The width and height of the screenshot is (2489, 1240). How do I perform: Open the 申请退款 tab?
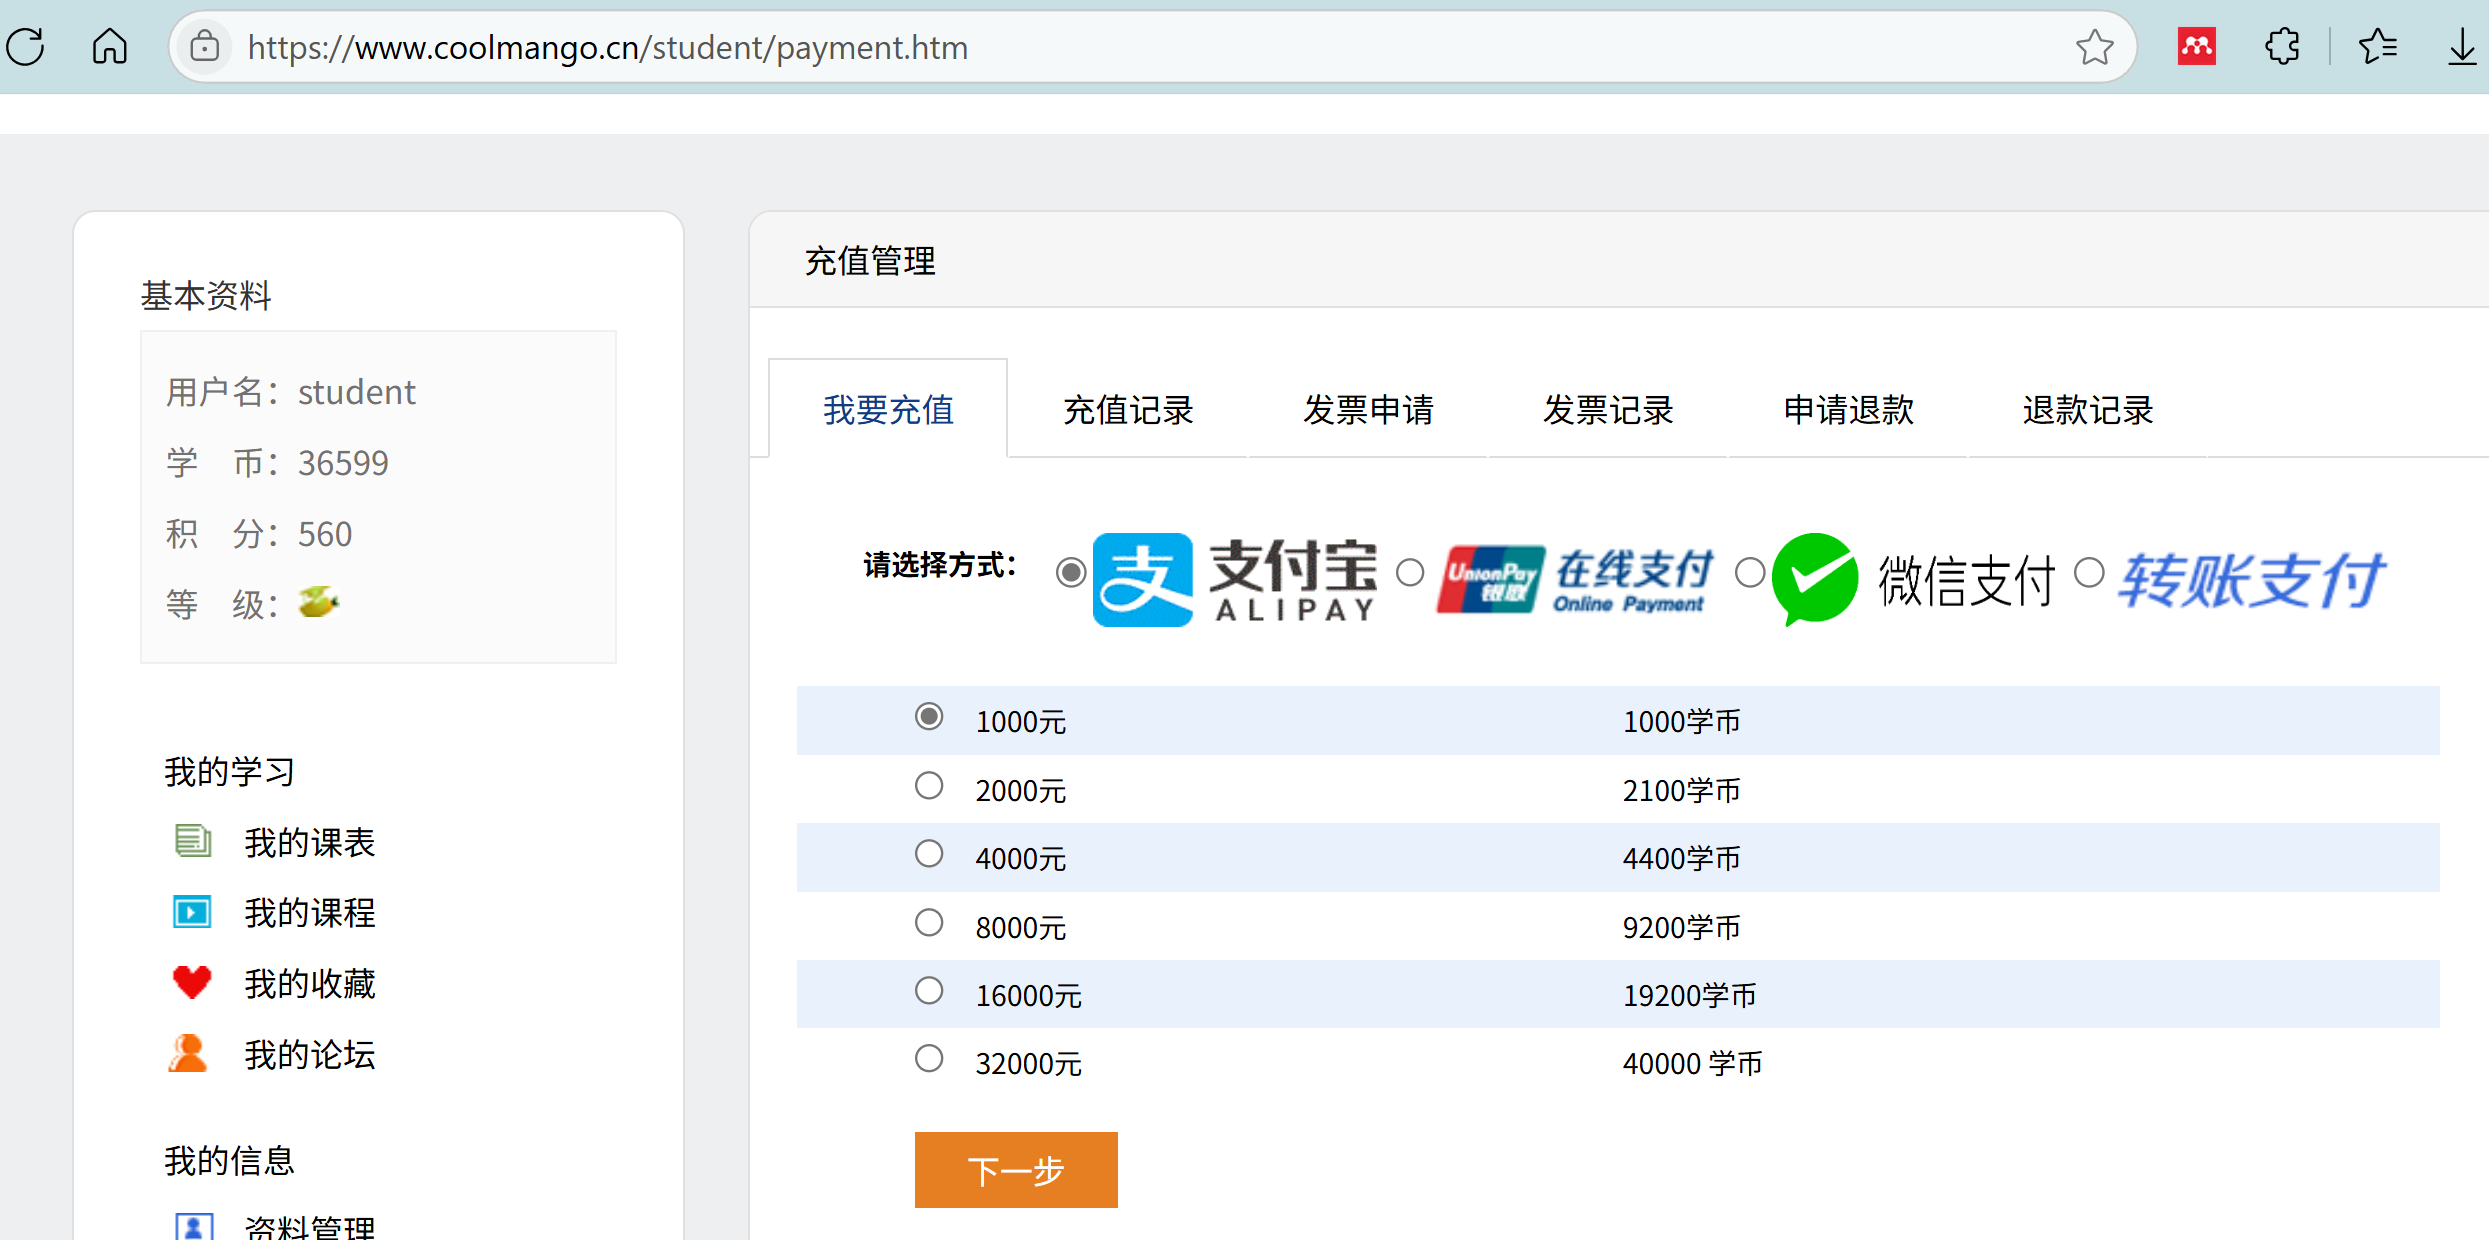[x=1848, y=410]
